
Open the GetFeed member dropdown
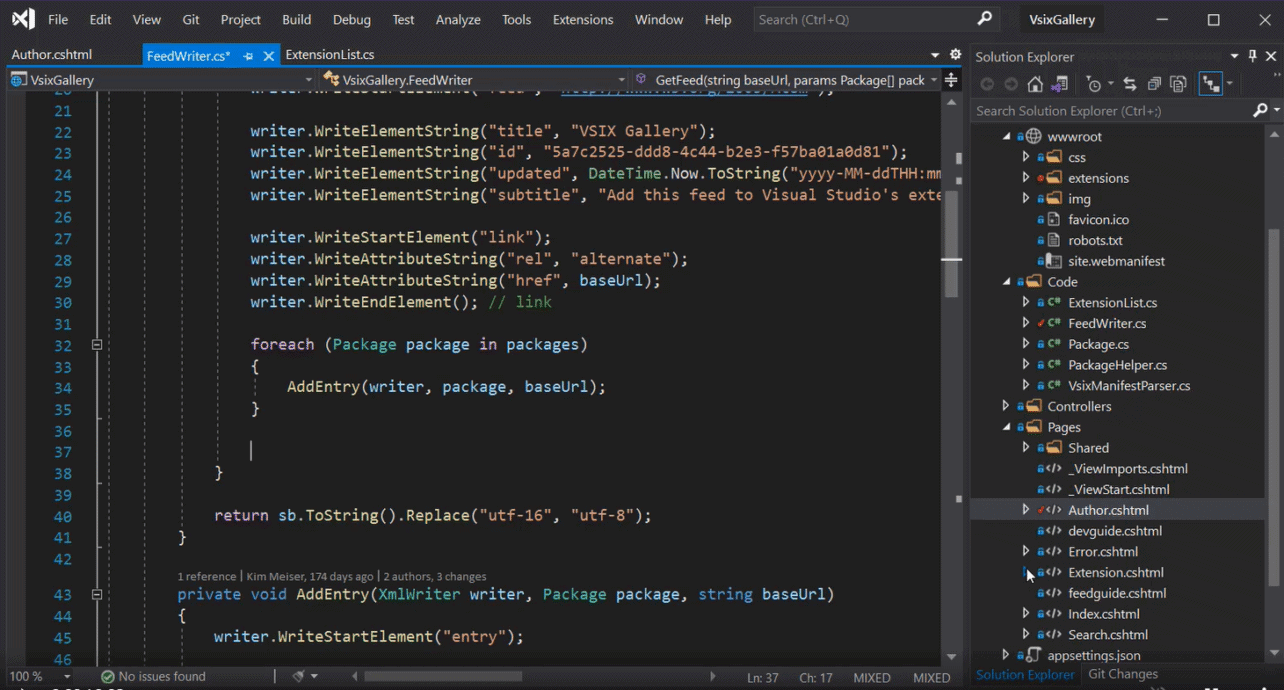[x=934, y=80]
